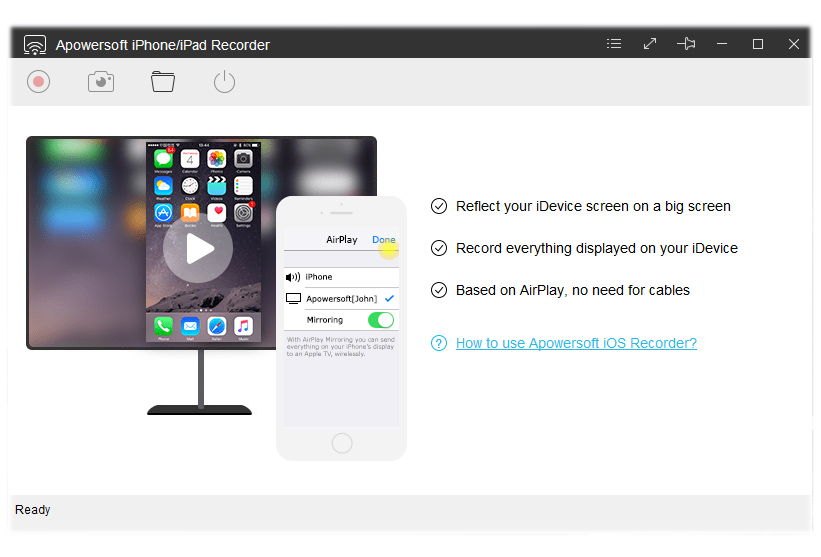The width and height of the screenshot is (821, 557).
Task: Enter full screen with diagonal arrows icon
Action: pos(650,44)
